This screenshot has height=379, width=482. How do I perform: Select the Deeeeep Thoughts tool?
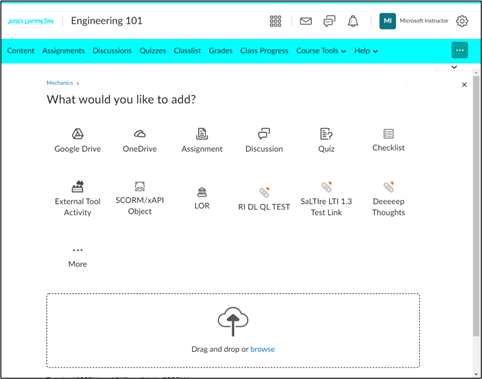click(x=388, y=199)
